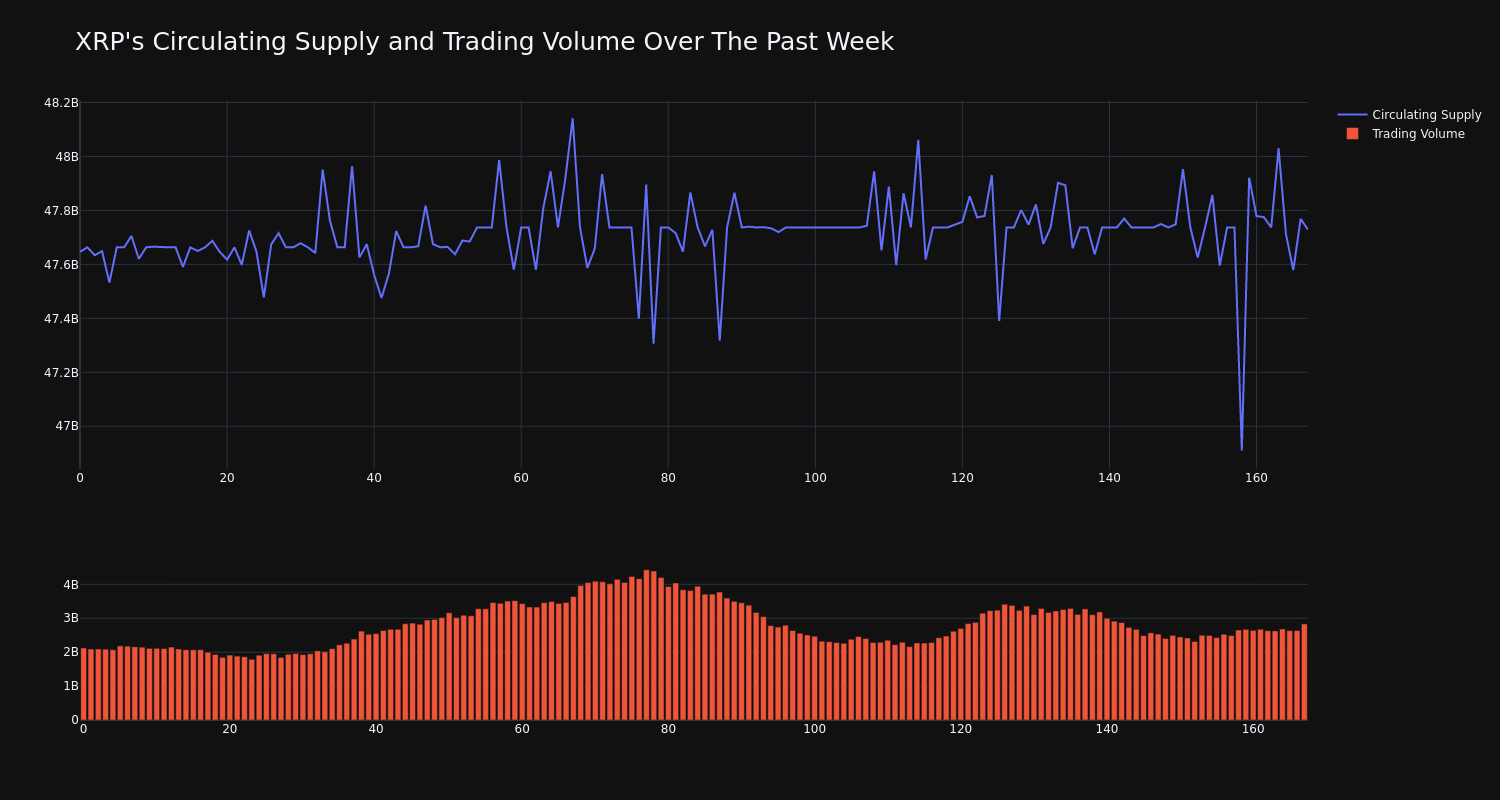This screenshot has width=1500, height=800.
Task: Click the 3B label on volume axis
Action: tap(70, 618)
